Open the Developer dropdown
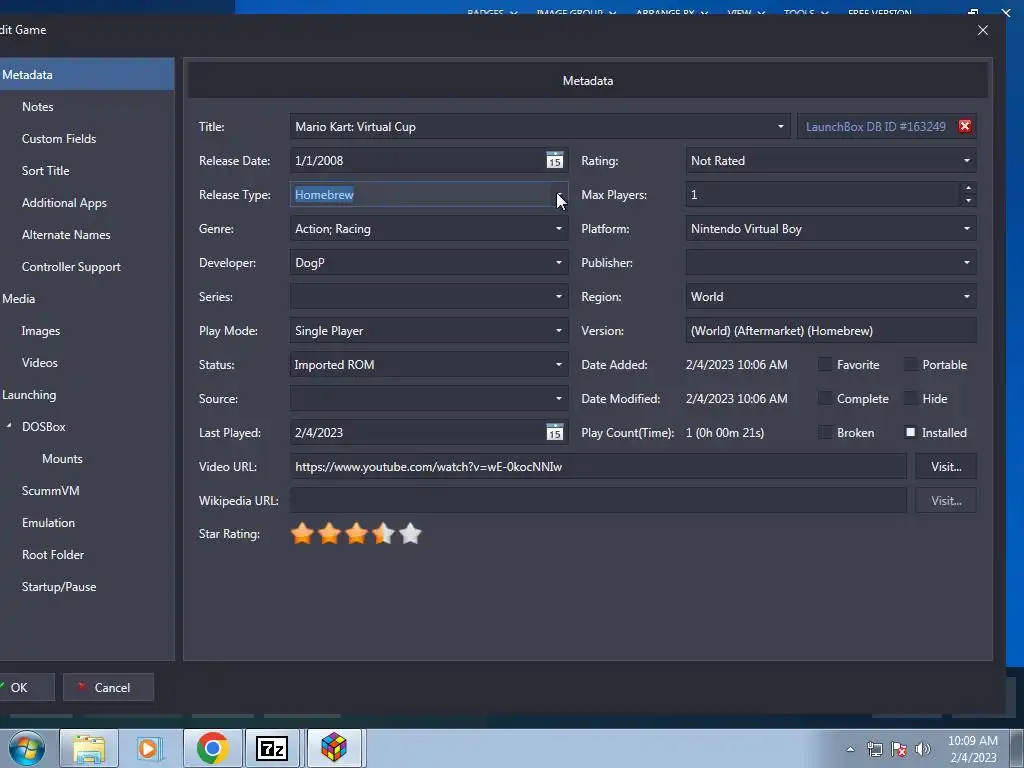 559,263
